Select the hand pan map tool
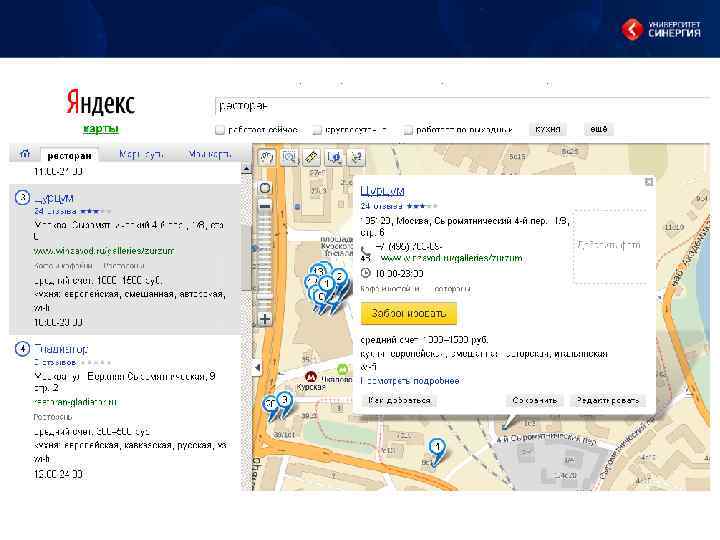This screenshot has height=540, width=720. 267,158
